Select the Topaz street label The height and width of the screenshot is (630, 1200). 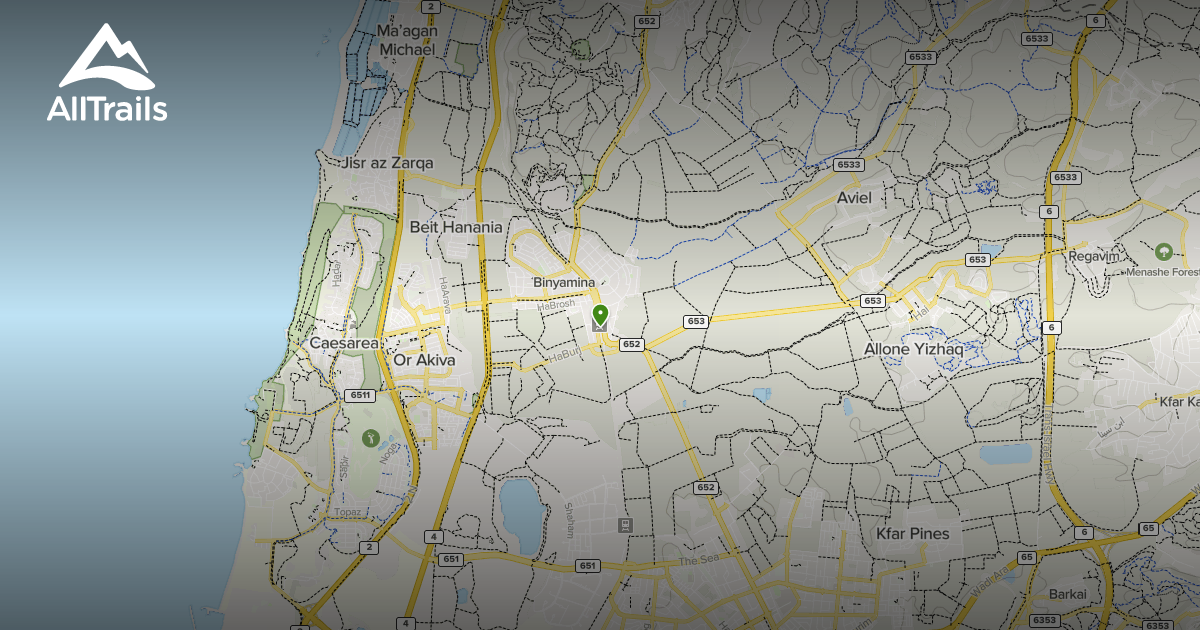(348, 511)
